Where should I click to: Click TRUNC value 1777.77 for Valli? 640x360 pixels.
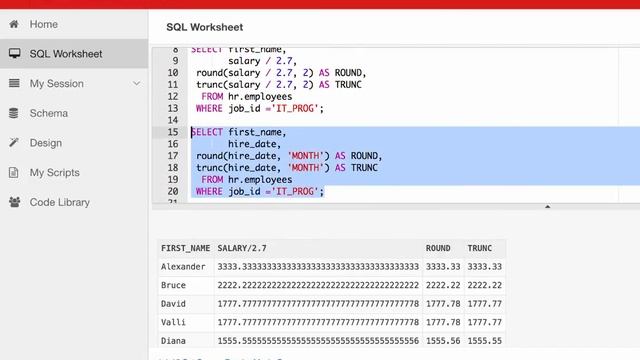484,322
